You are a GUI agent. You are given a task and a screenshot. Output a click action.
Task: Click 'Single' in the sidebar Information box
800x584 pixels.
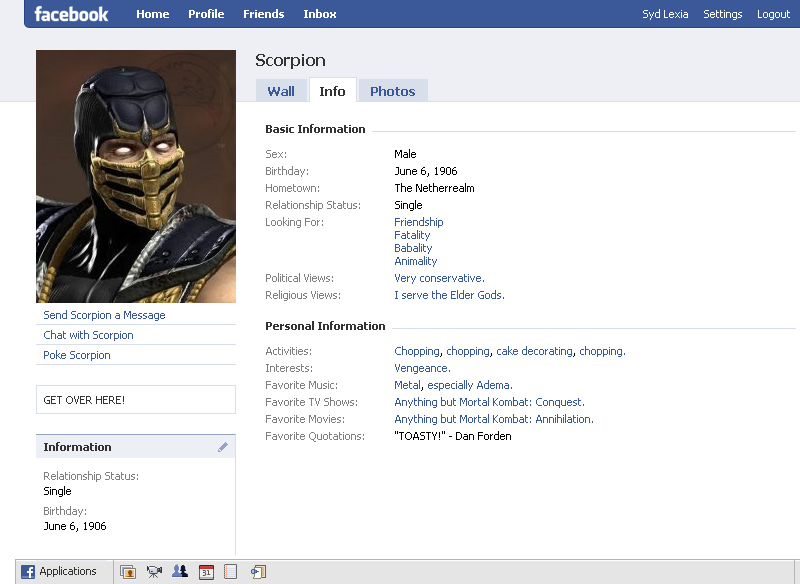[x=57, y=491]
